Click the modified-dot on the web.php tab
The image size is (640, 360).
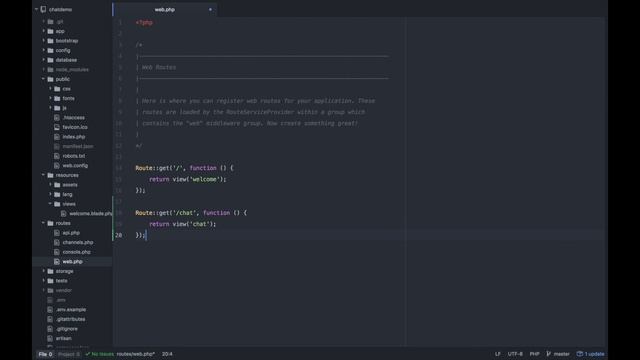pyautogui.click(x=210, y=9)
